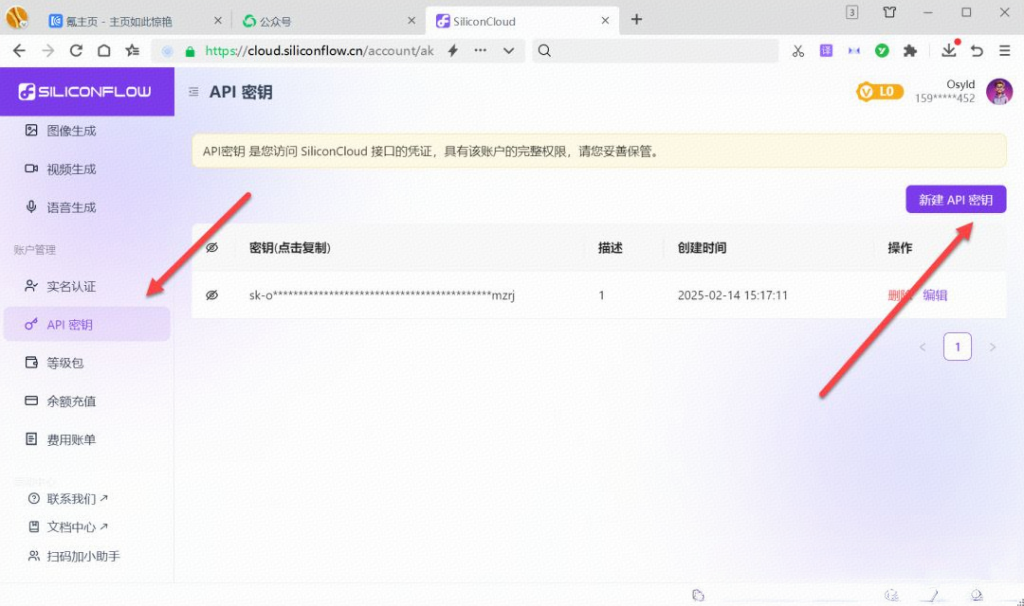Collapse the sidebar with the menu-fold icon

[x=193, y=92]
